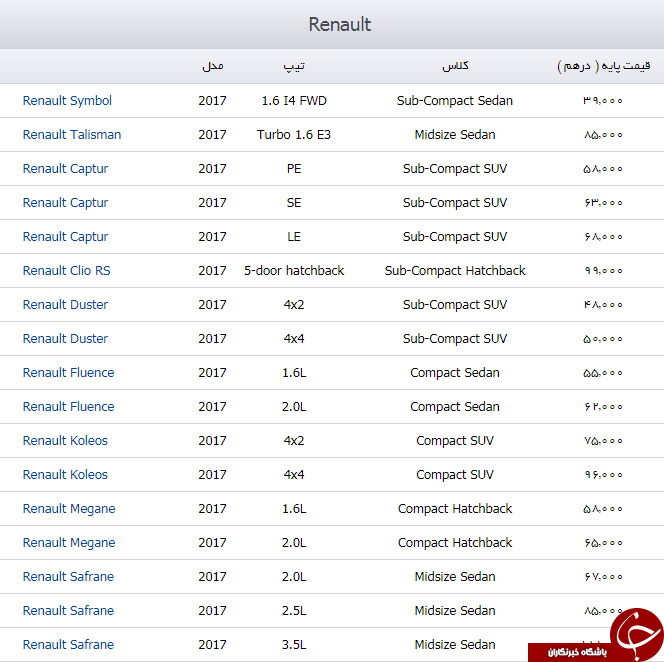Select the Koleos 4x2 price '۷۵,۰۰۰'
This screenshot has height=662, width=664.
point(603,440)
